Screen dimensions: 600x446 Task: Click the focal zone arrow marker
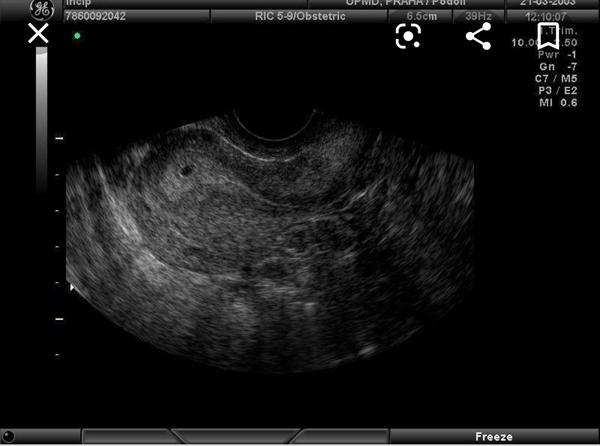pyautogui.click(x=70, y=288)
